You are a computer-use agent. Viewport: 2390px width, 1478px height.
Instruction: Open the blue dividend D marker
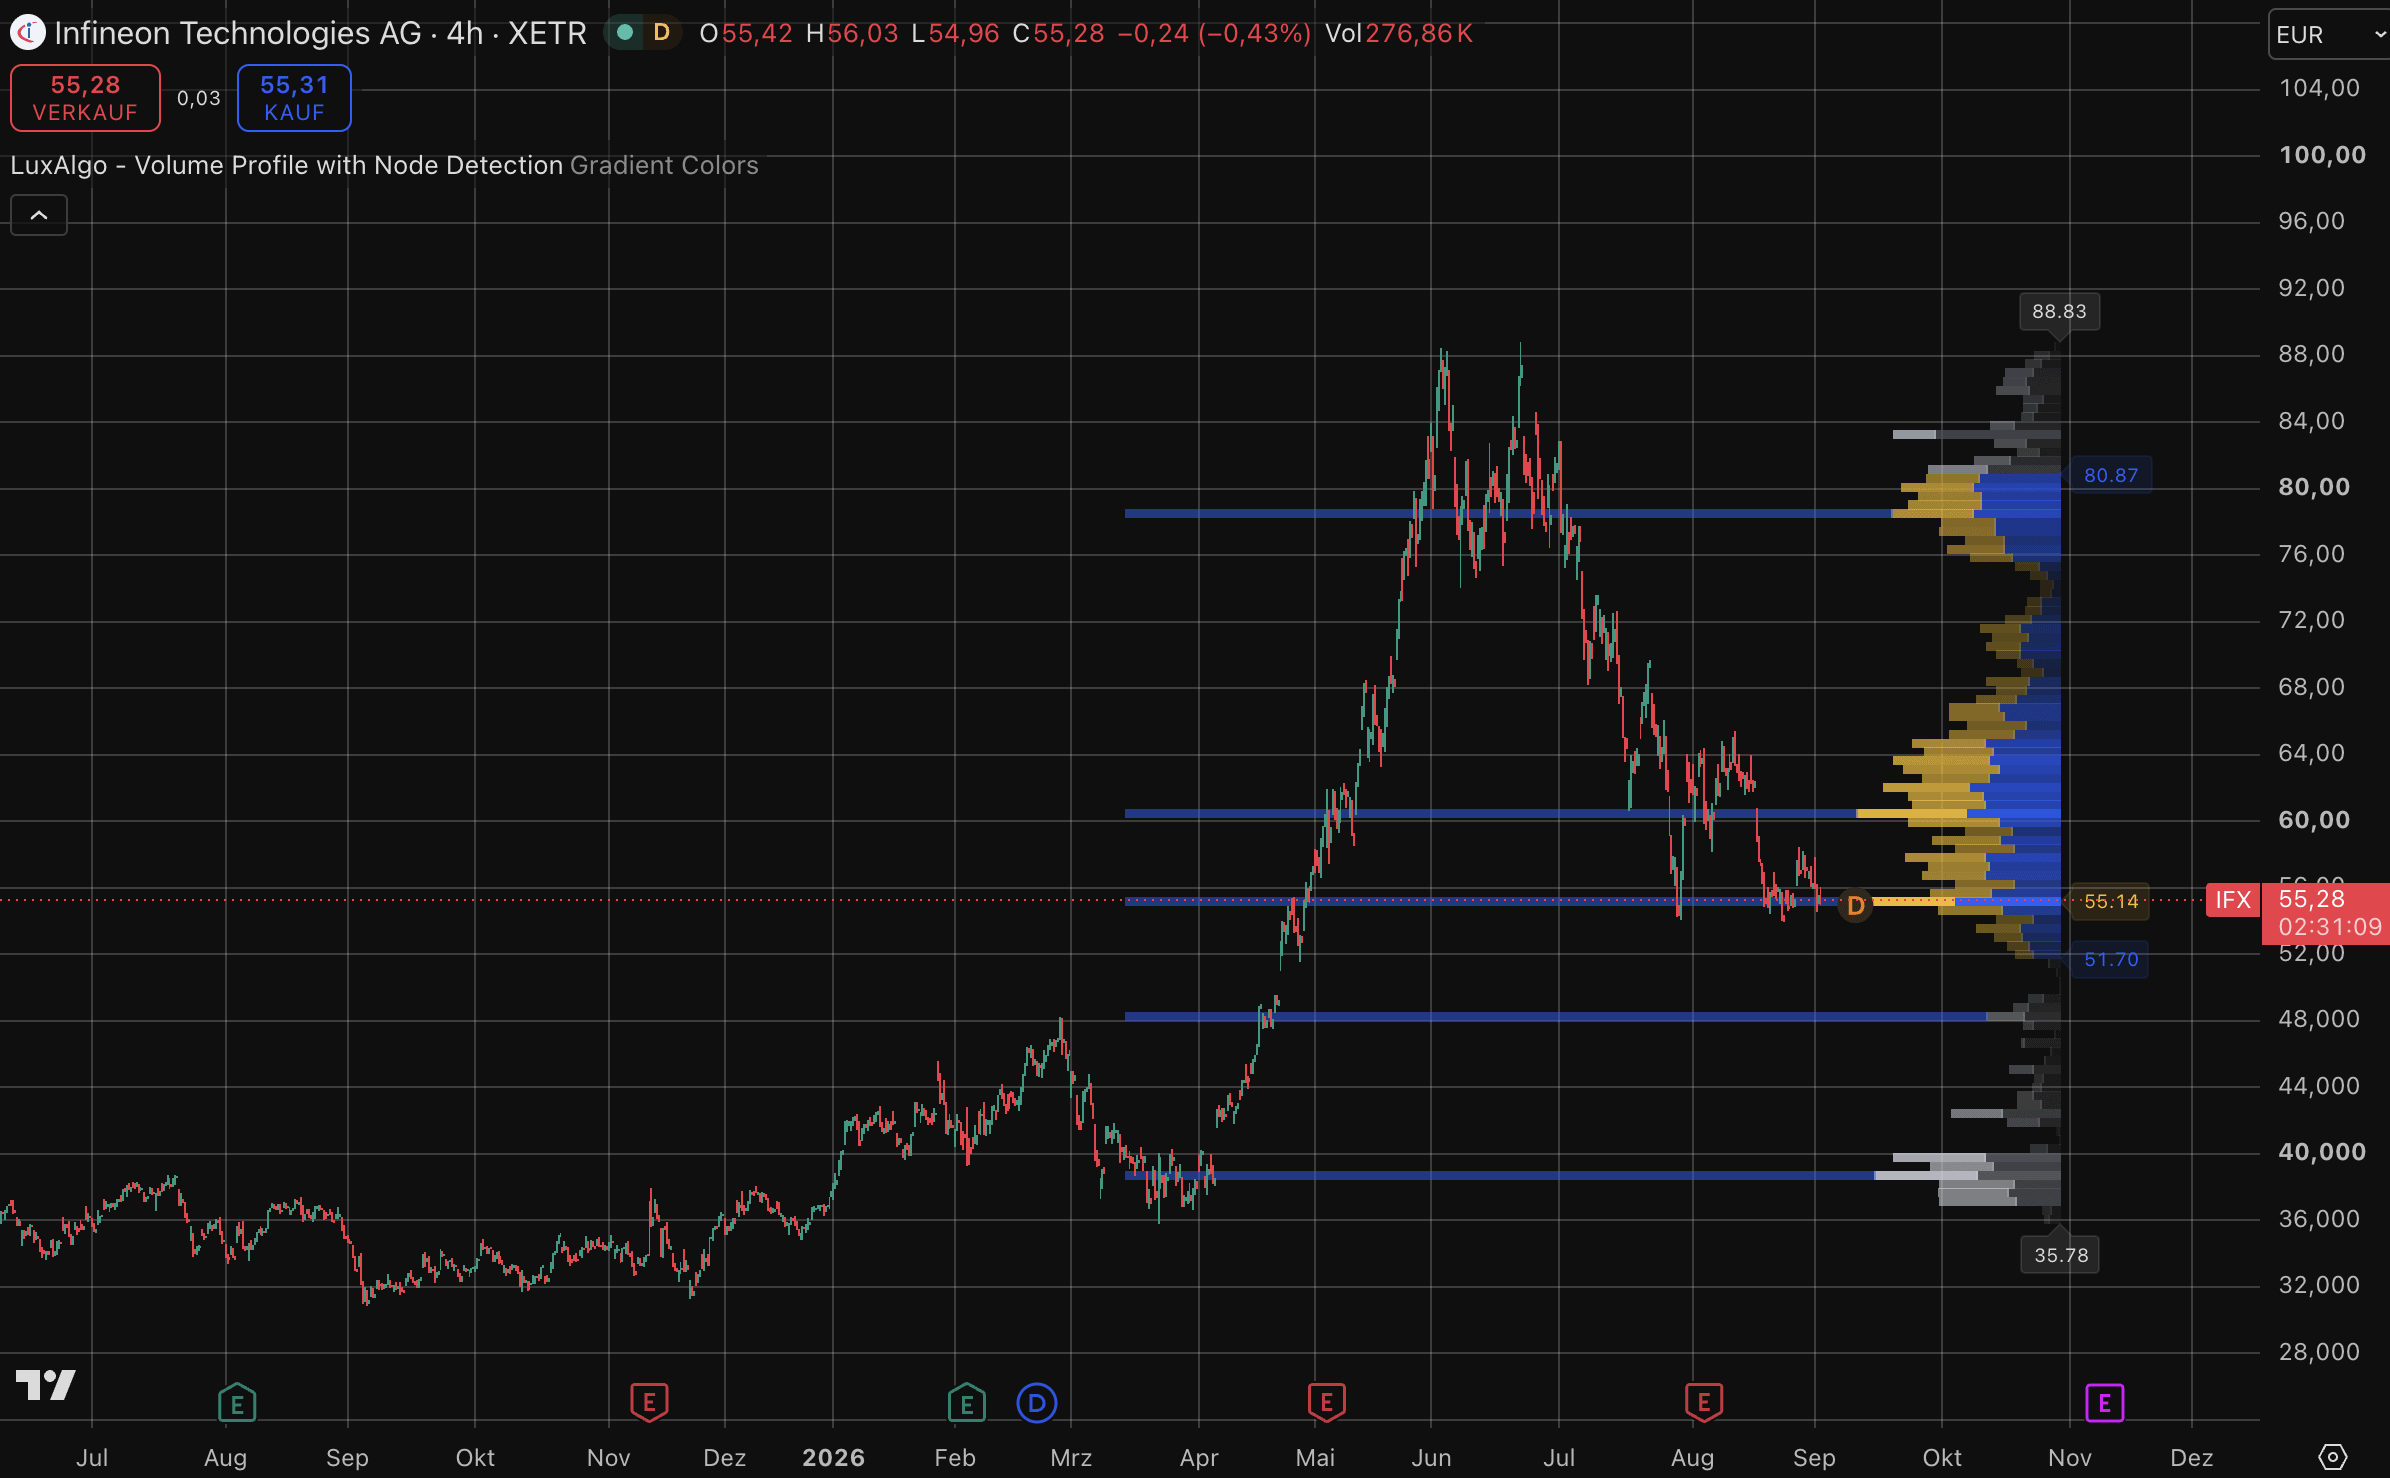[1037, 1403]
